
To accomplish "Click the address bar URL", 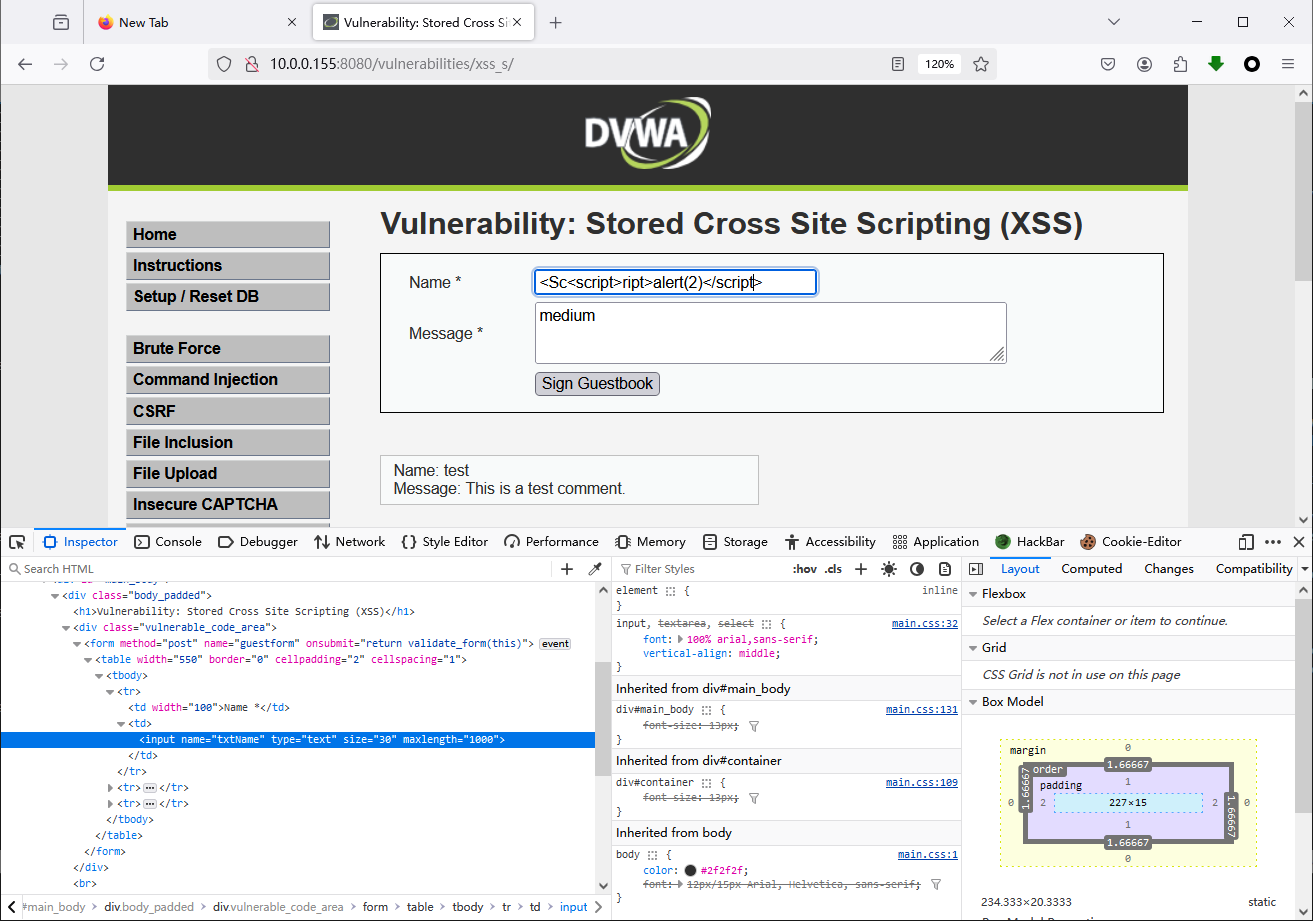I will (392, 64).
